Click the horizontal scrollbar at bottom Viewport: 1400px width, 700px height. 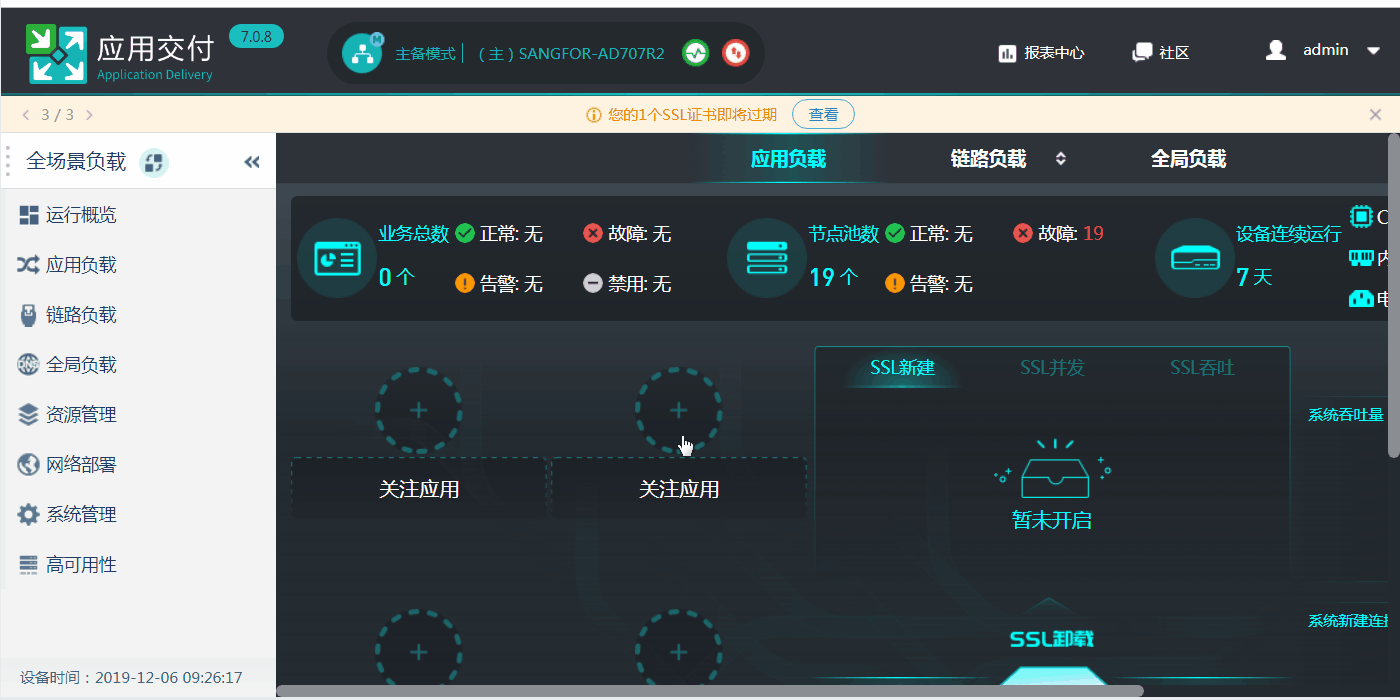(710, 690)
